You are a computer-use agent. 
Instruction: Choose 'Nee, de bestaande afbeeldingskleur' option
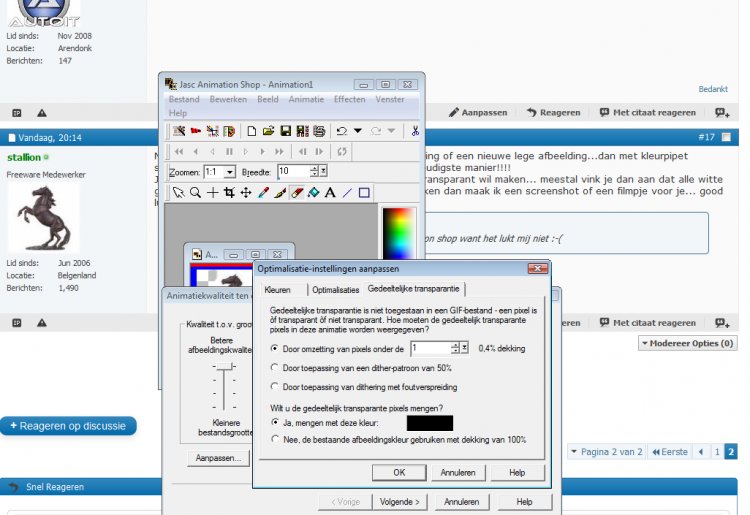275,439
